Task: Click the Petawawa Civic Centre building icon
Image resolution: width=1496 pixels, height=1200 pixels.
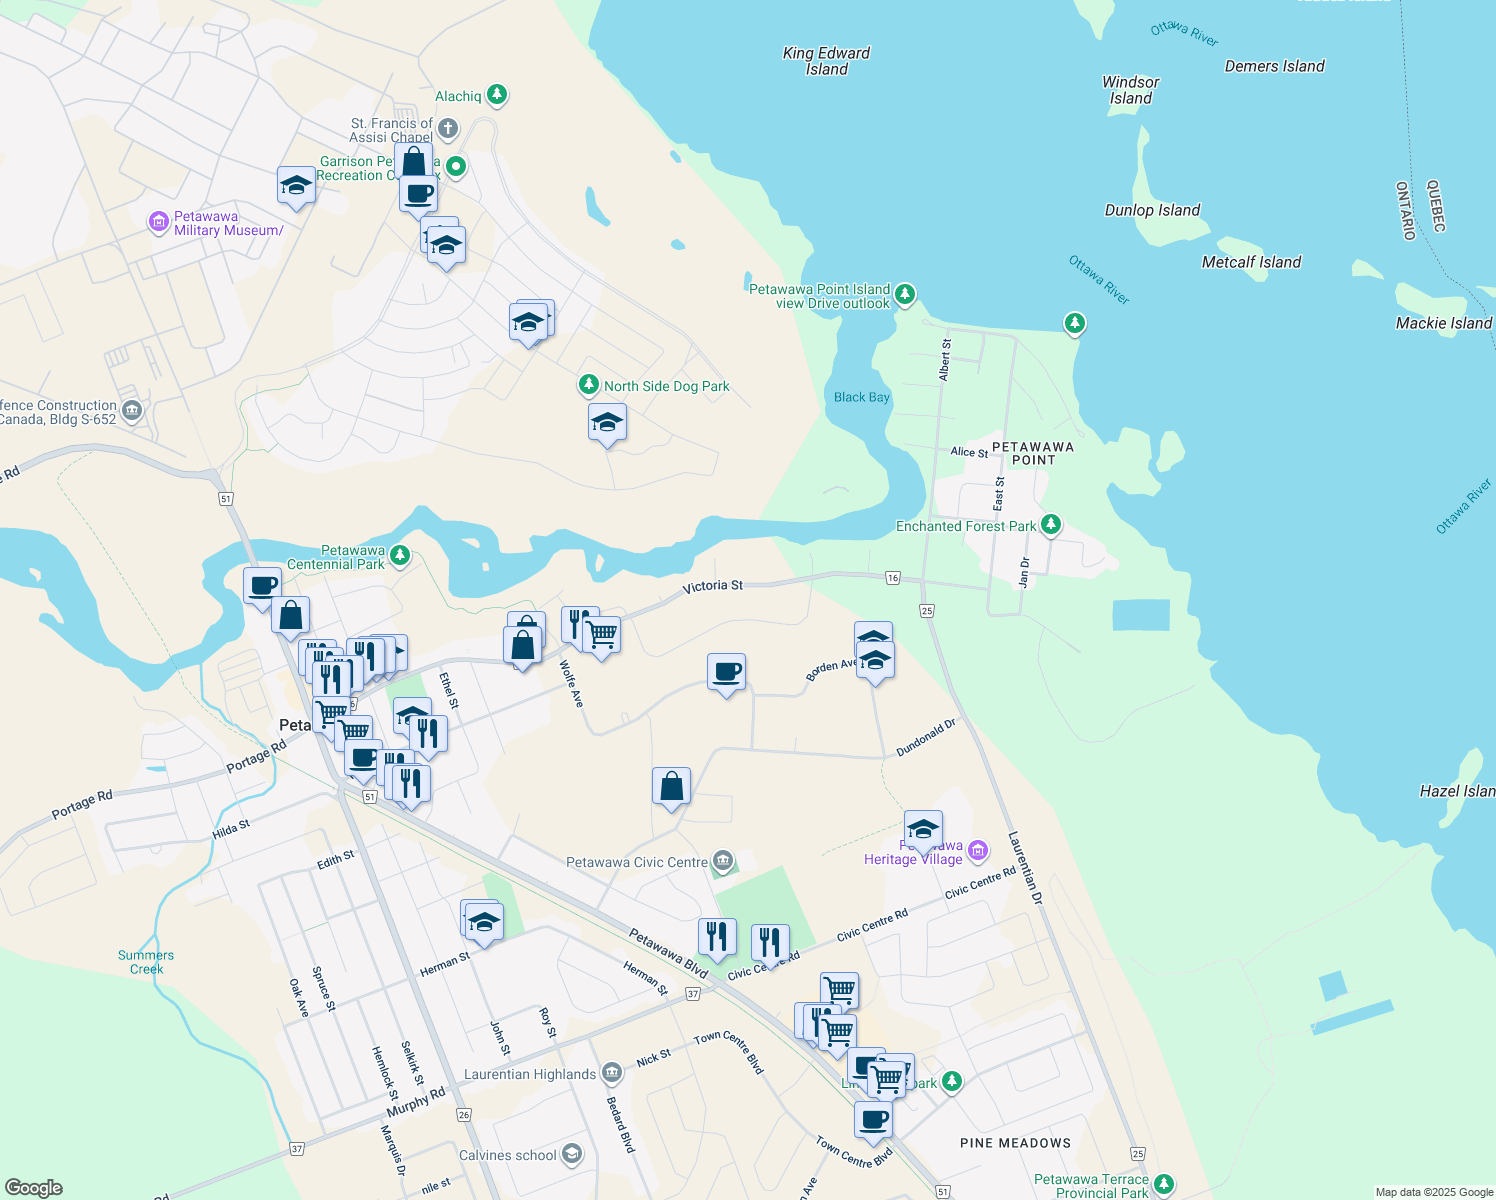Action: (x=723, y=861)
